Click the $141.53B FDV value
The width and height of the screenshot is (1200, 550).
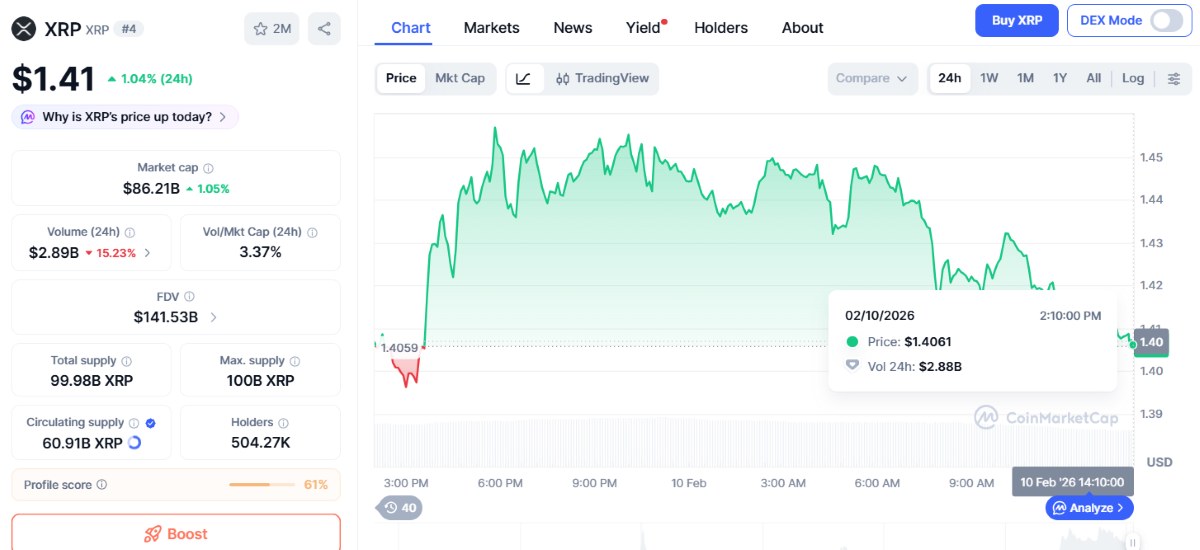(166, 317)
